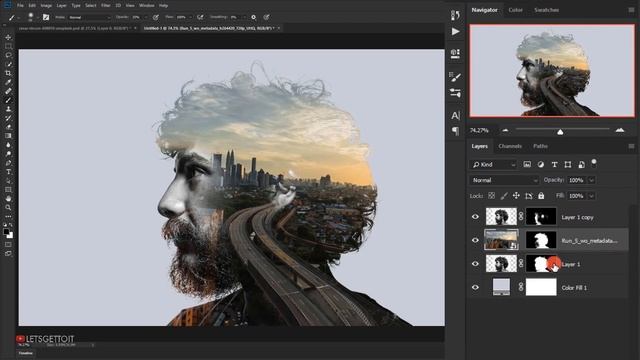Select the Lasso tool

pos(8,55)
